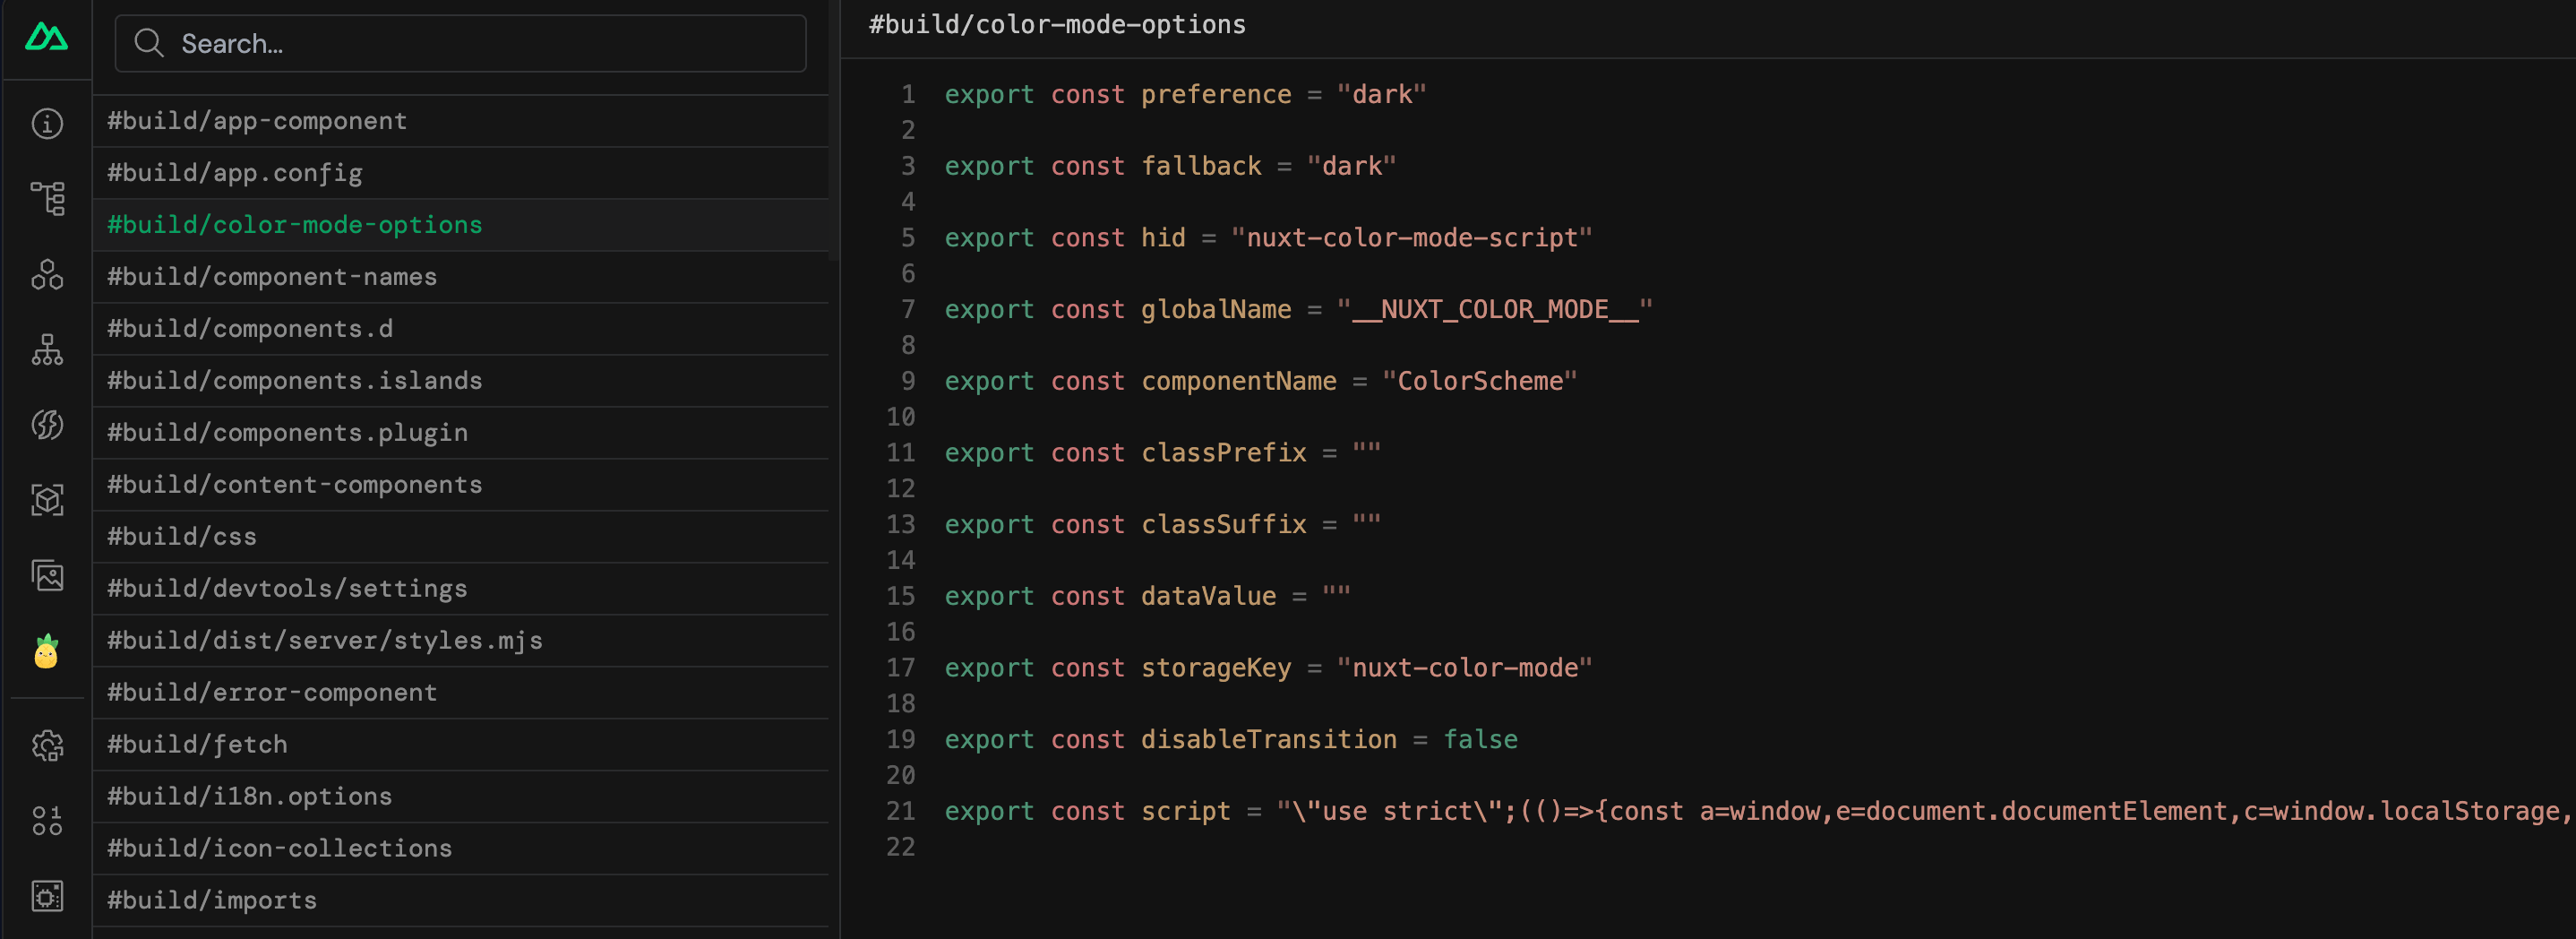Open the Assets image icon
This screenshot has height=939, width=2576.
click(47, 576)
